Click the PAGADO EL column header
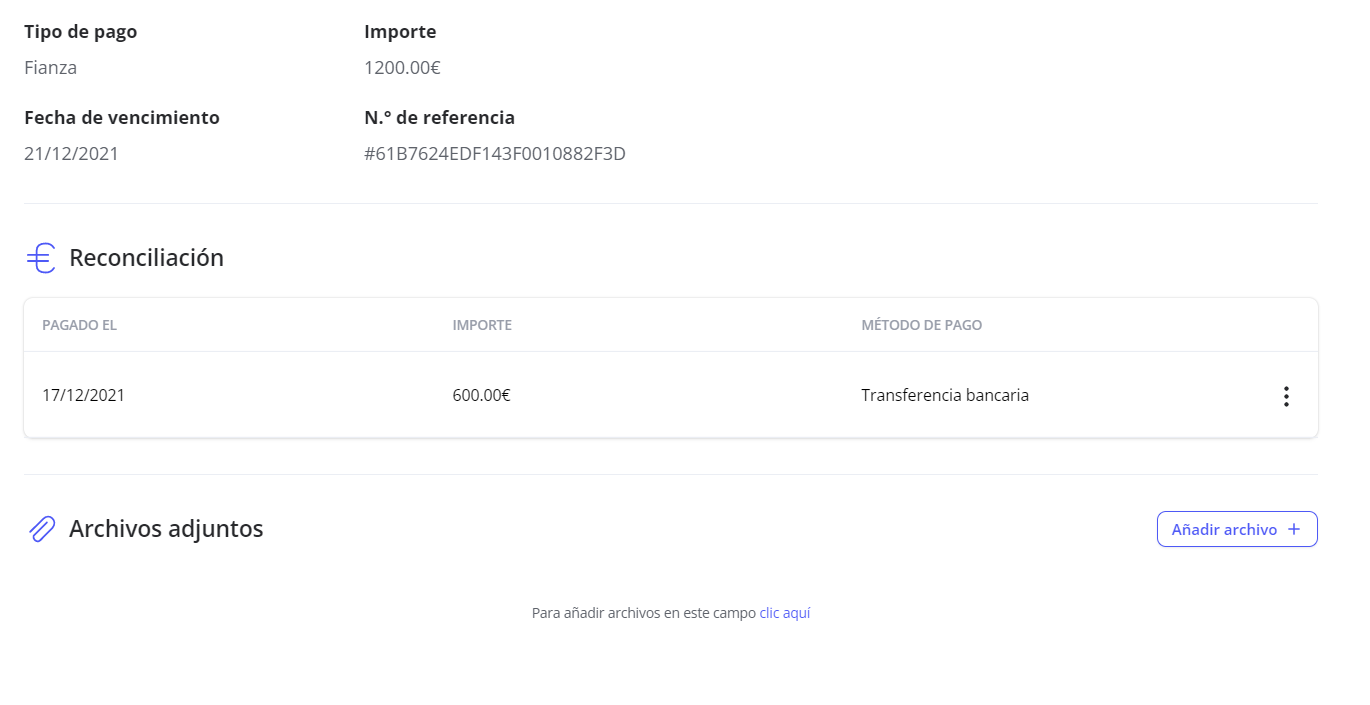 tap(80, 325)
